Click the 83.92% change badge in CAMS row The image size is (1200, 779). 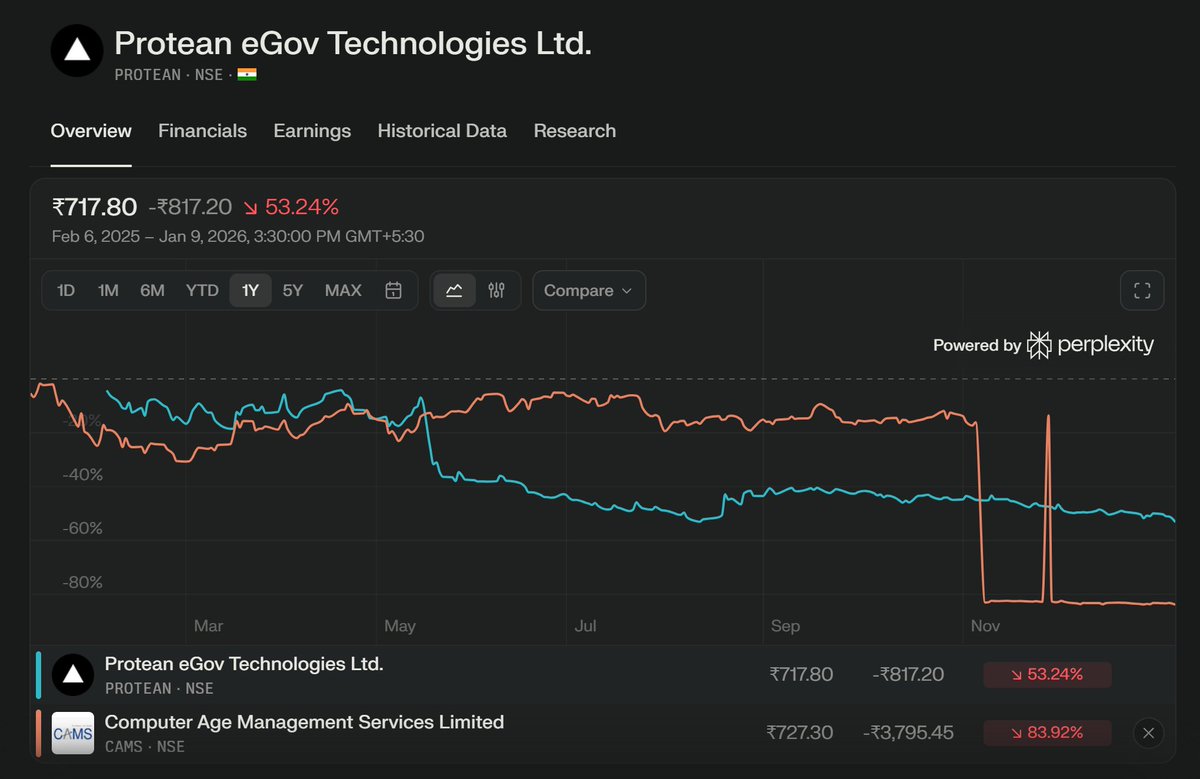[x=1047, y=733]
